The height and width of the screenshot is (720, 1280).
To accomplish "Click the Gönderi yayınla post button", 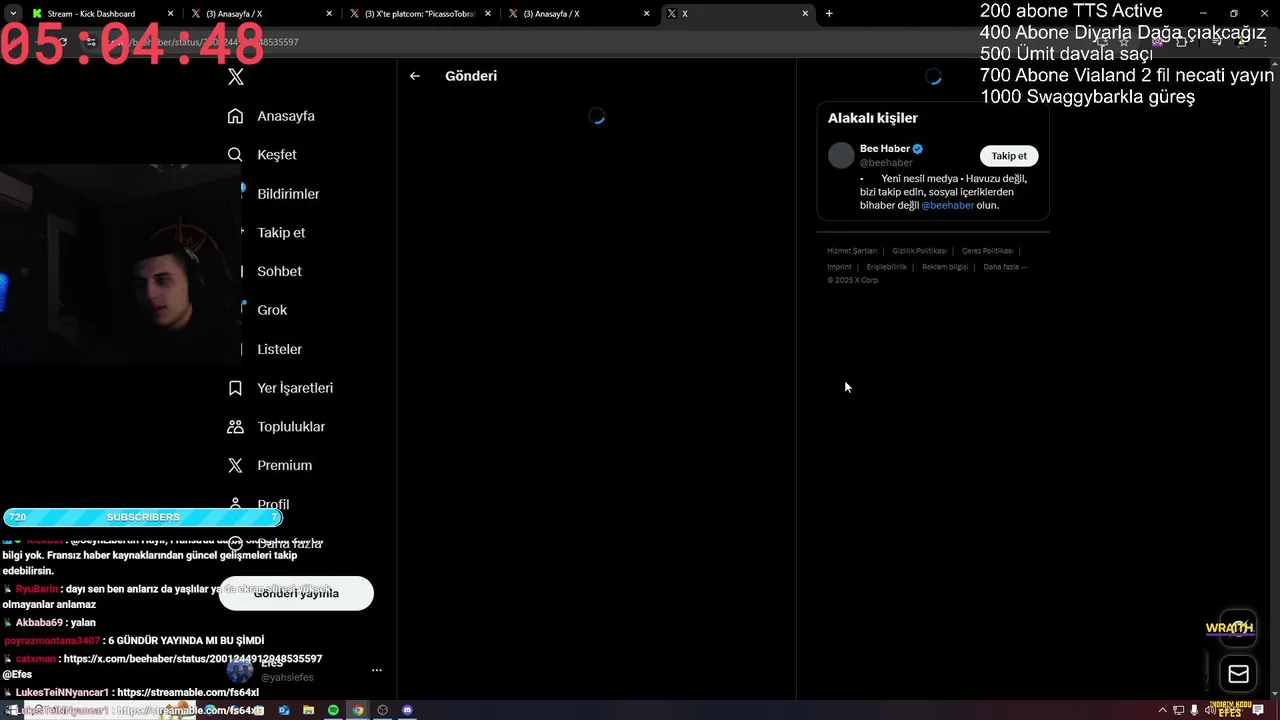I will tap(296, 593).
